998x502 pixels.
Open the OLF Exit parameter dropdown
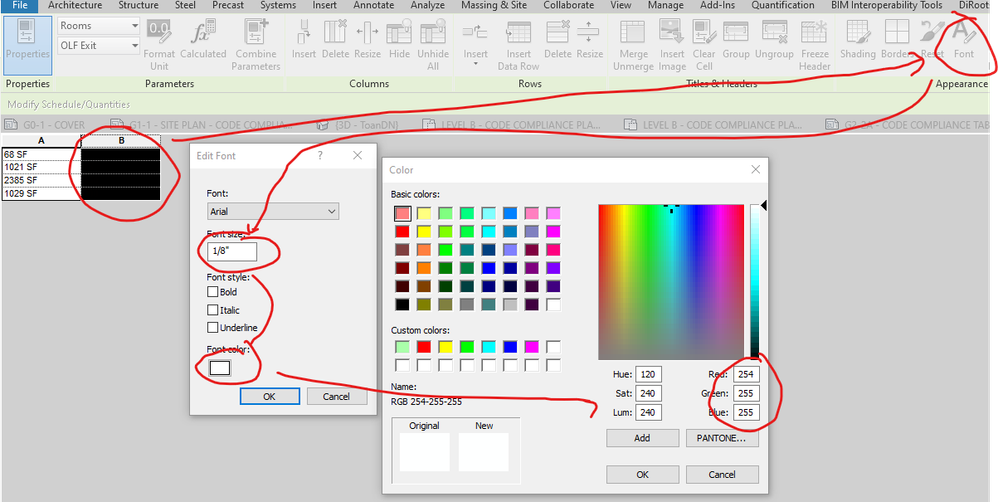tap(99, 46)
